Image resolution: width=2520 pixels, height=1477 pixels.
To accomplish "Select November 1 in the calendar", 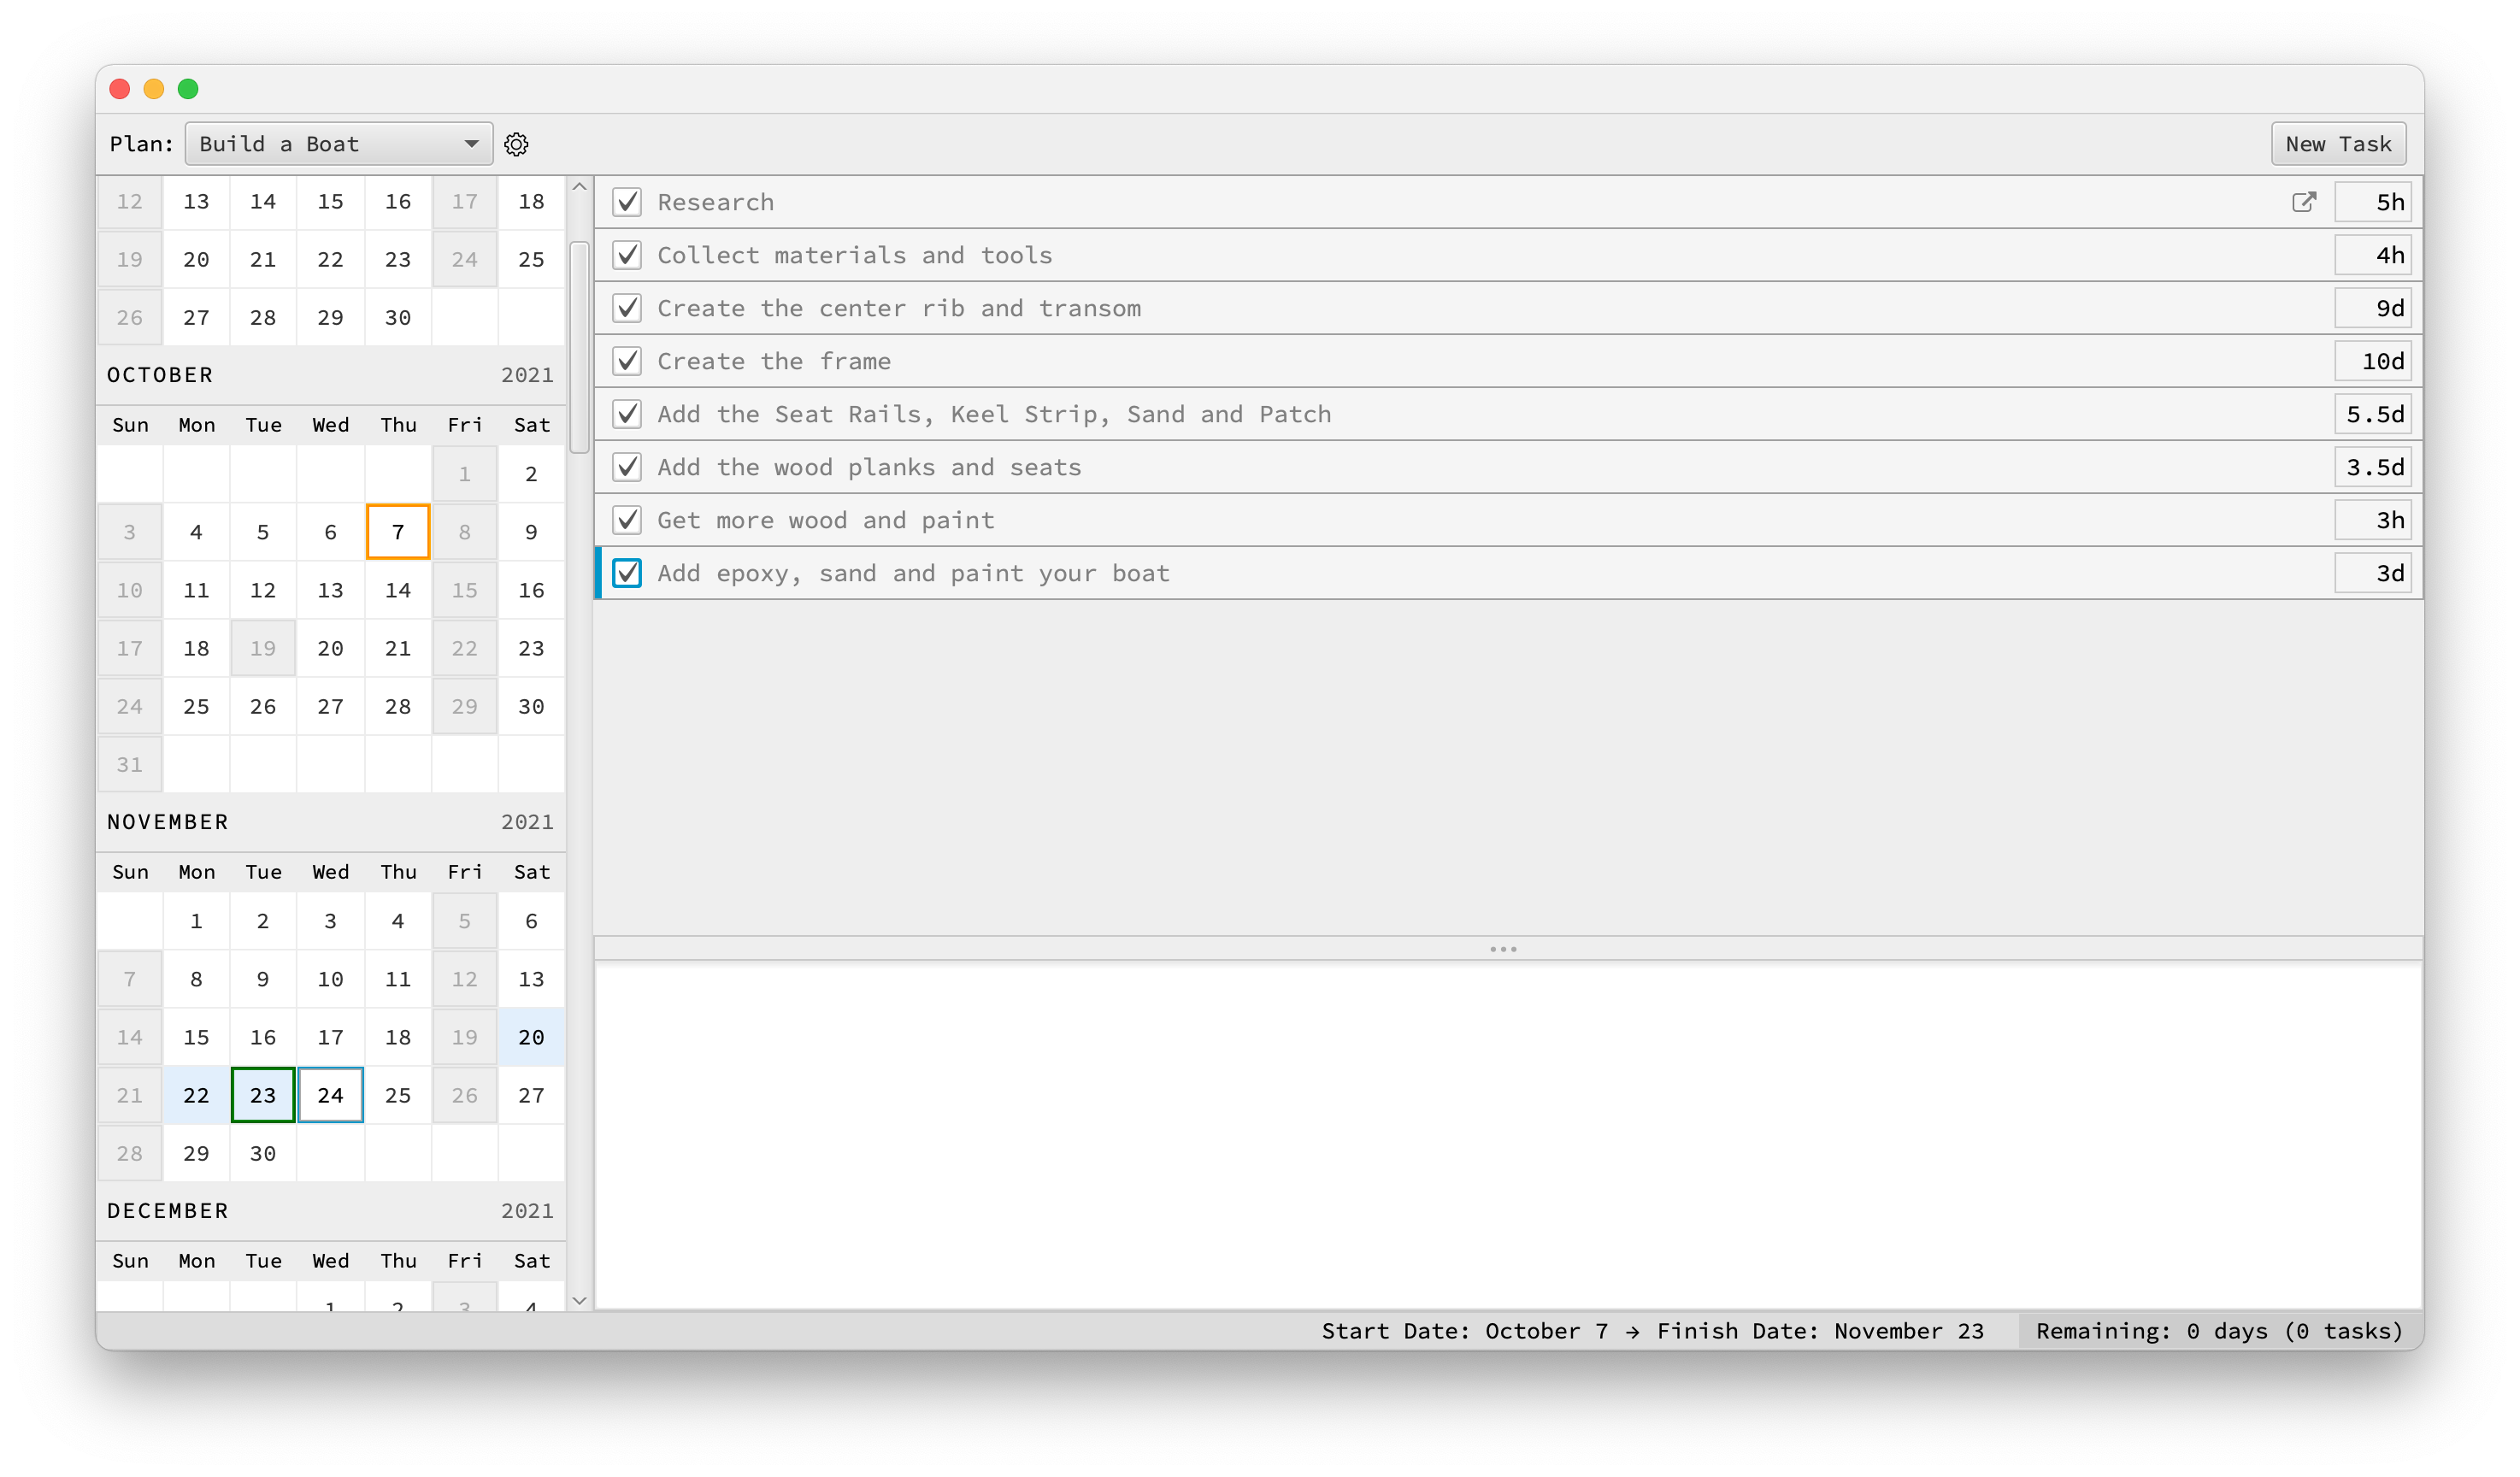I will pos(196,921).
